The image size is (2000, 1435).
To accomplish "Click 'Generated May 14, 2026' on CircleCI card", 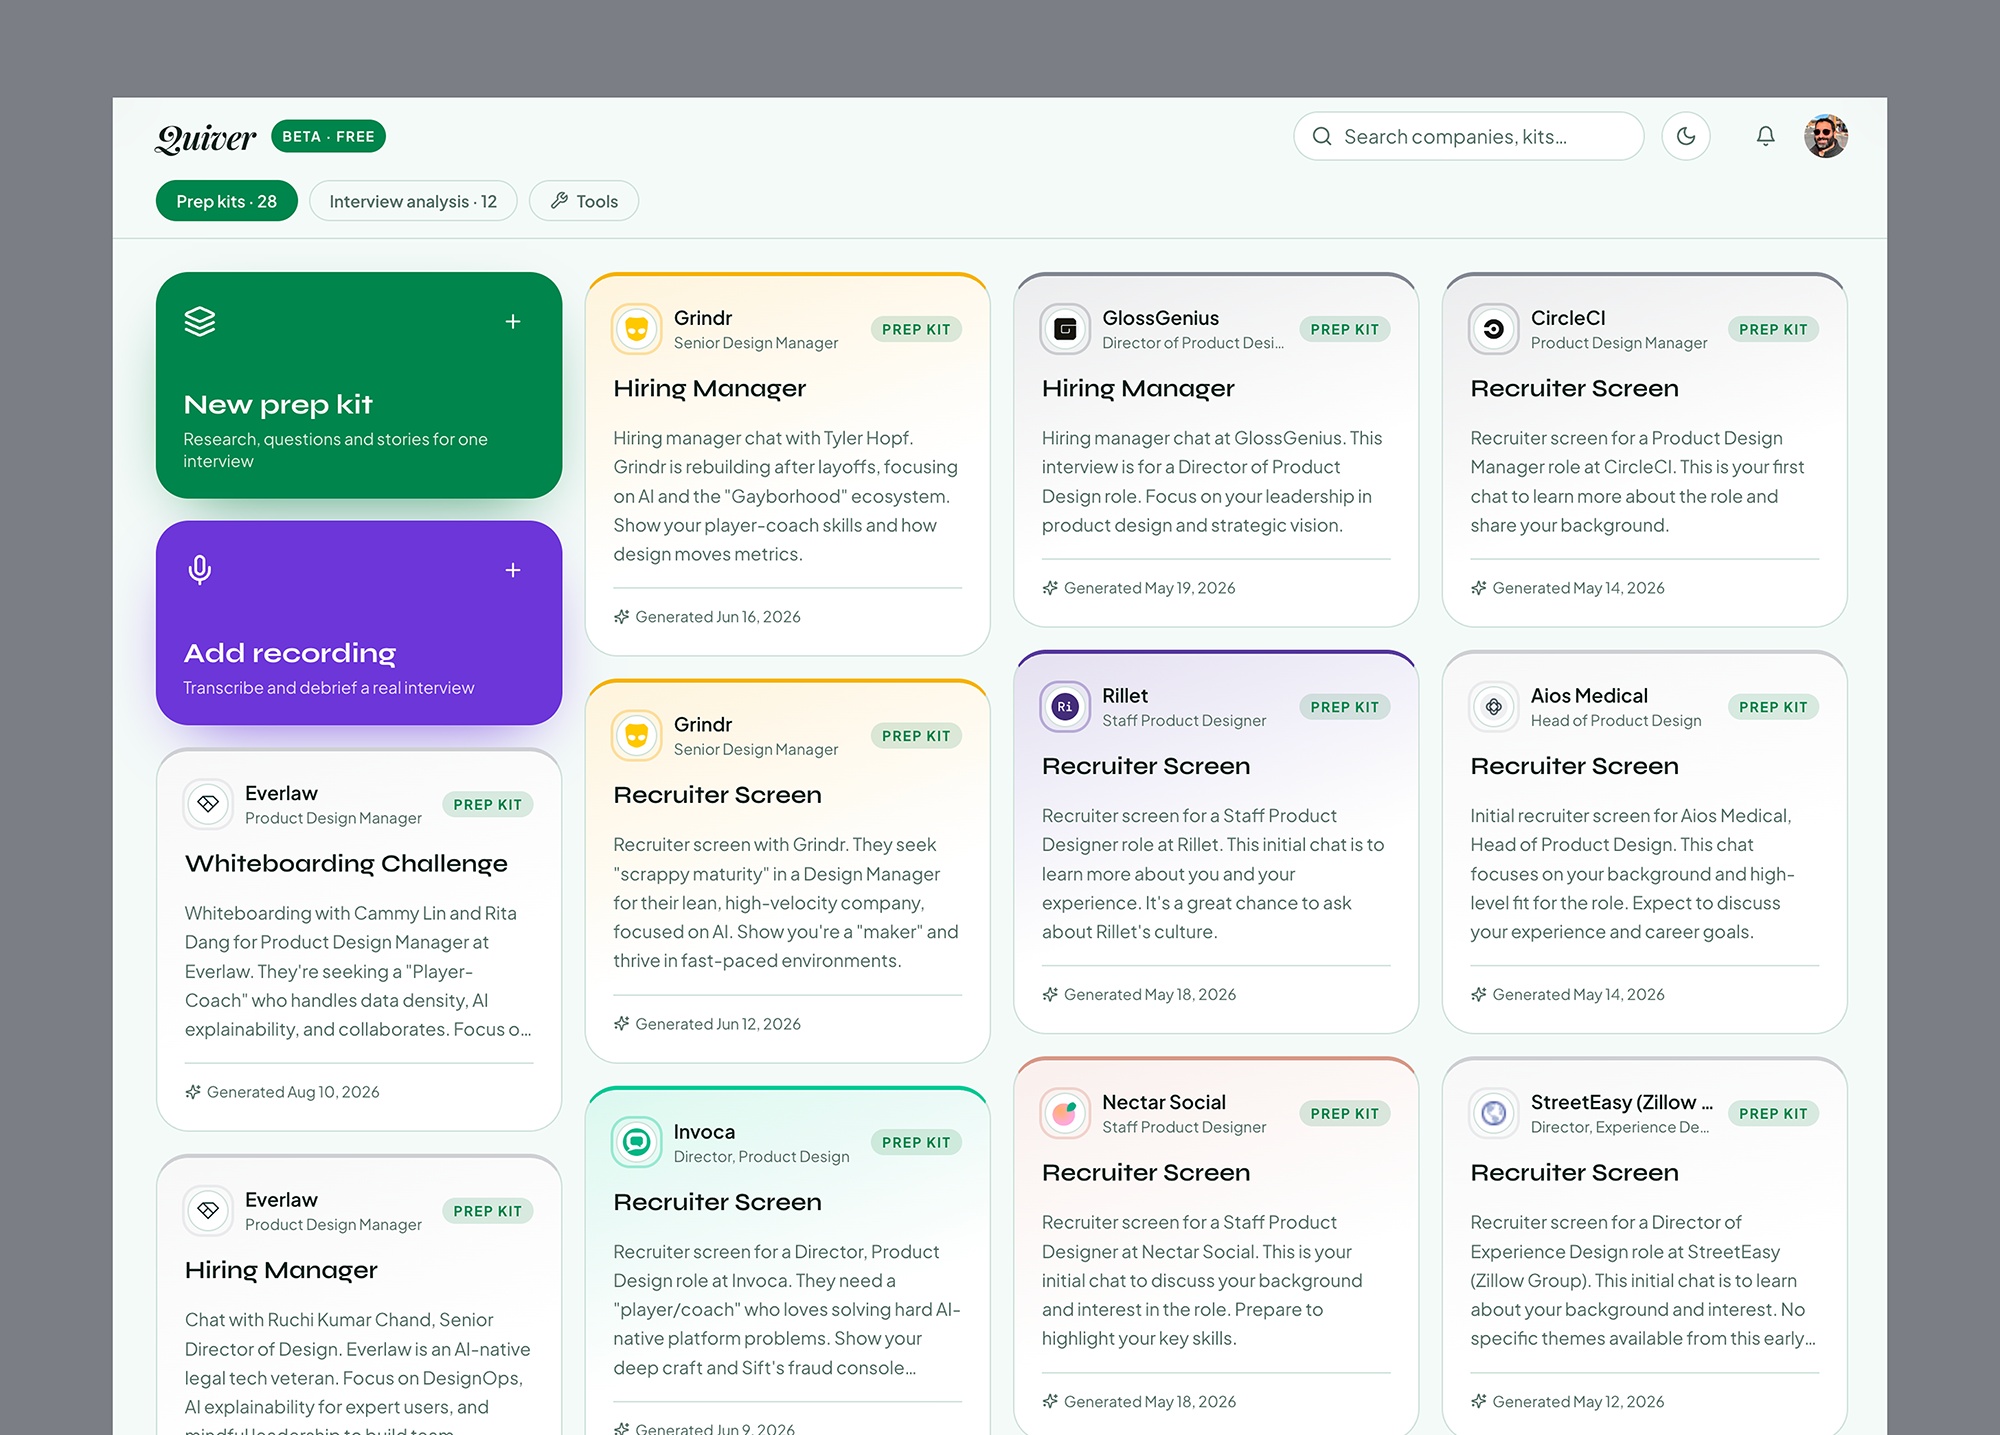I will click(x=1578, y=588).
